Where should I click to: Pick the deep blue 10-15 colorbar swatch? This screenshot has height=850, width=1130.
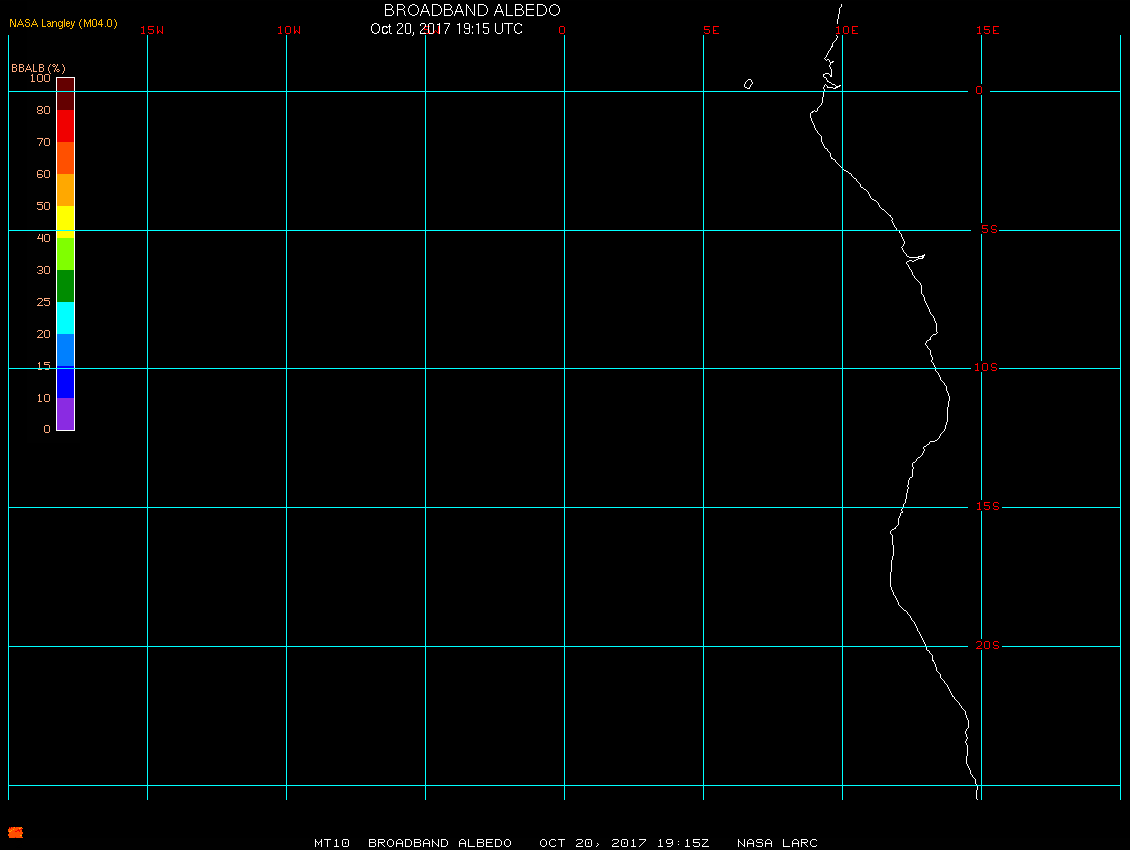tap(66, 382)
